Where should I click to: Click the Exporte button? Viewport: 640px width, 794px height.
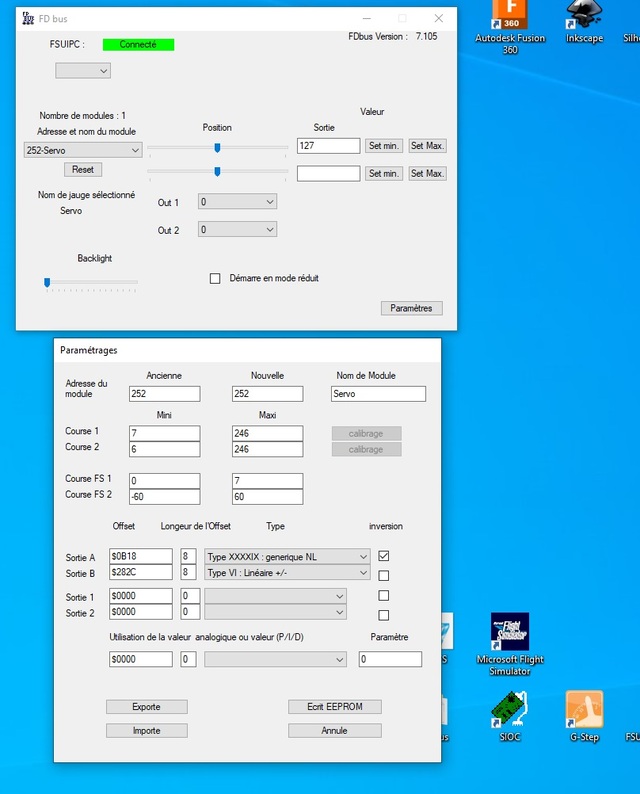[x=146, y=707]
